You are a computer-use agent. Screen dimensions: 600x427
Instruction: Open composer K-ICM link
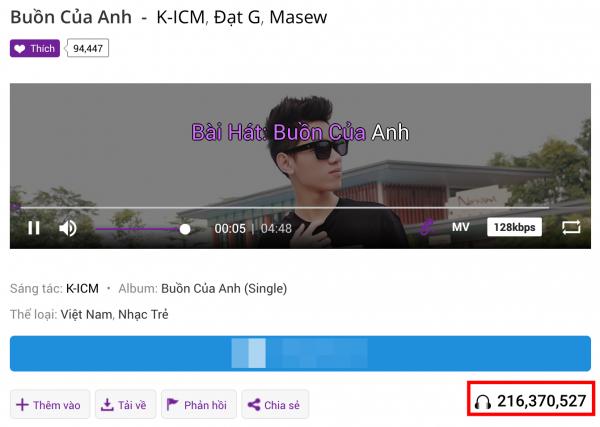82,288
